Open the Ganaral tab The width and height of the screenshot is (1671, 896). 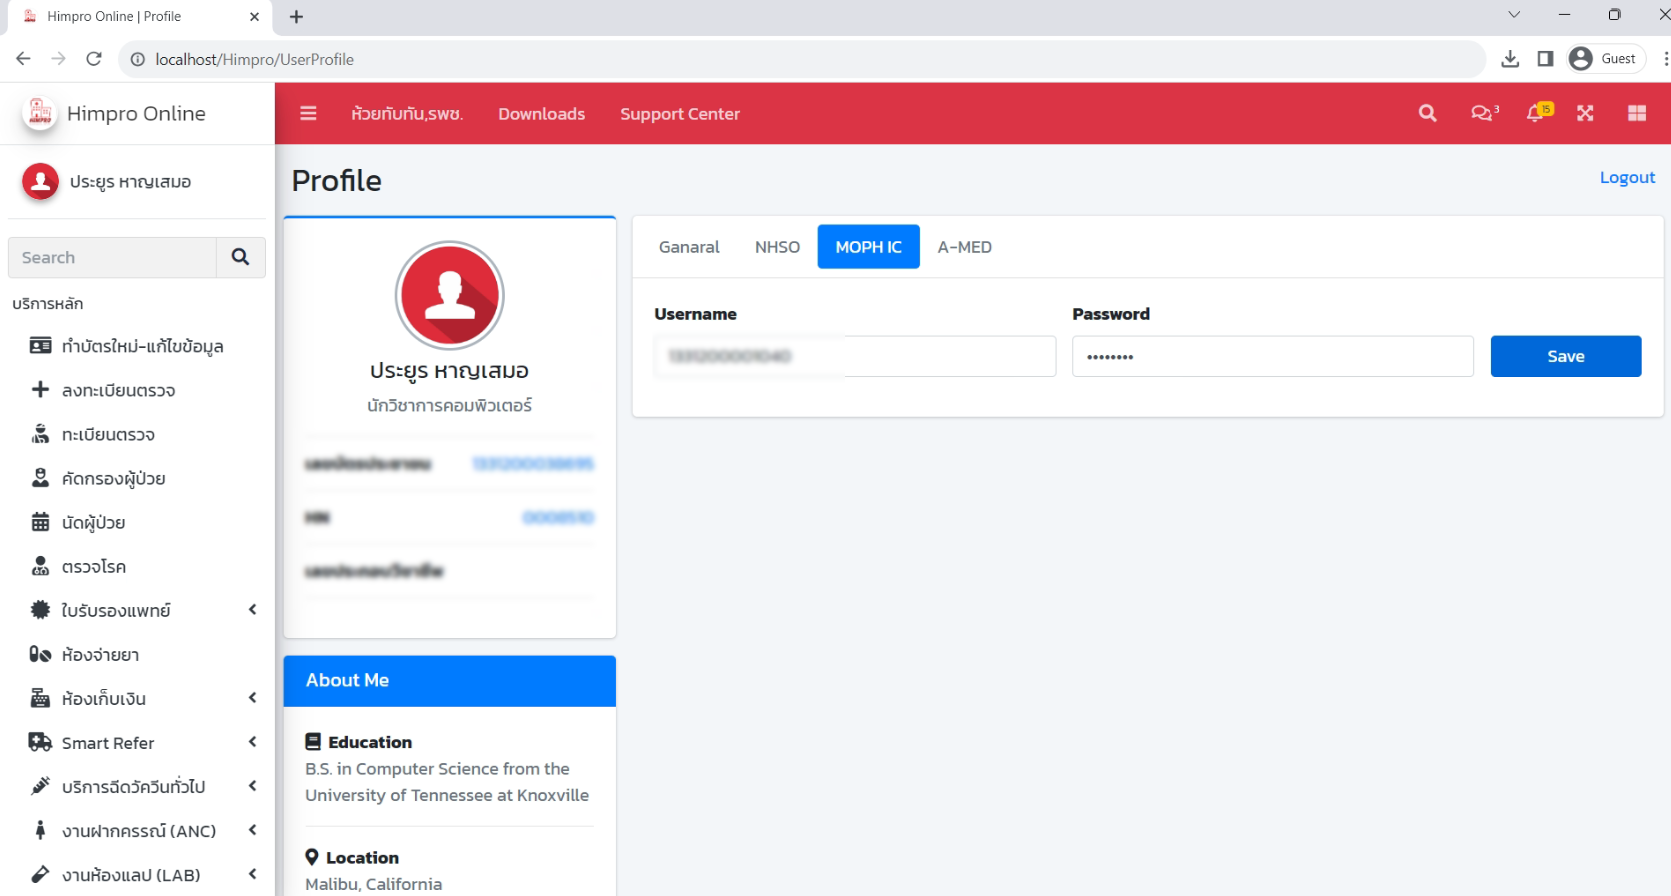point(689,247)
